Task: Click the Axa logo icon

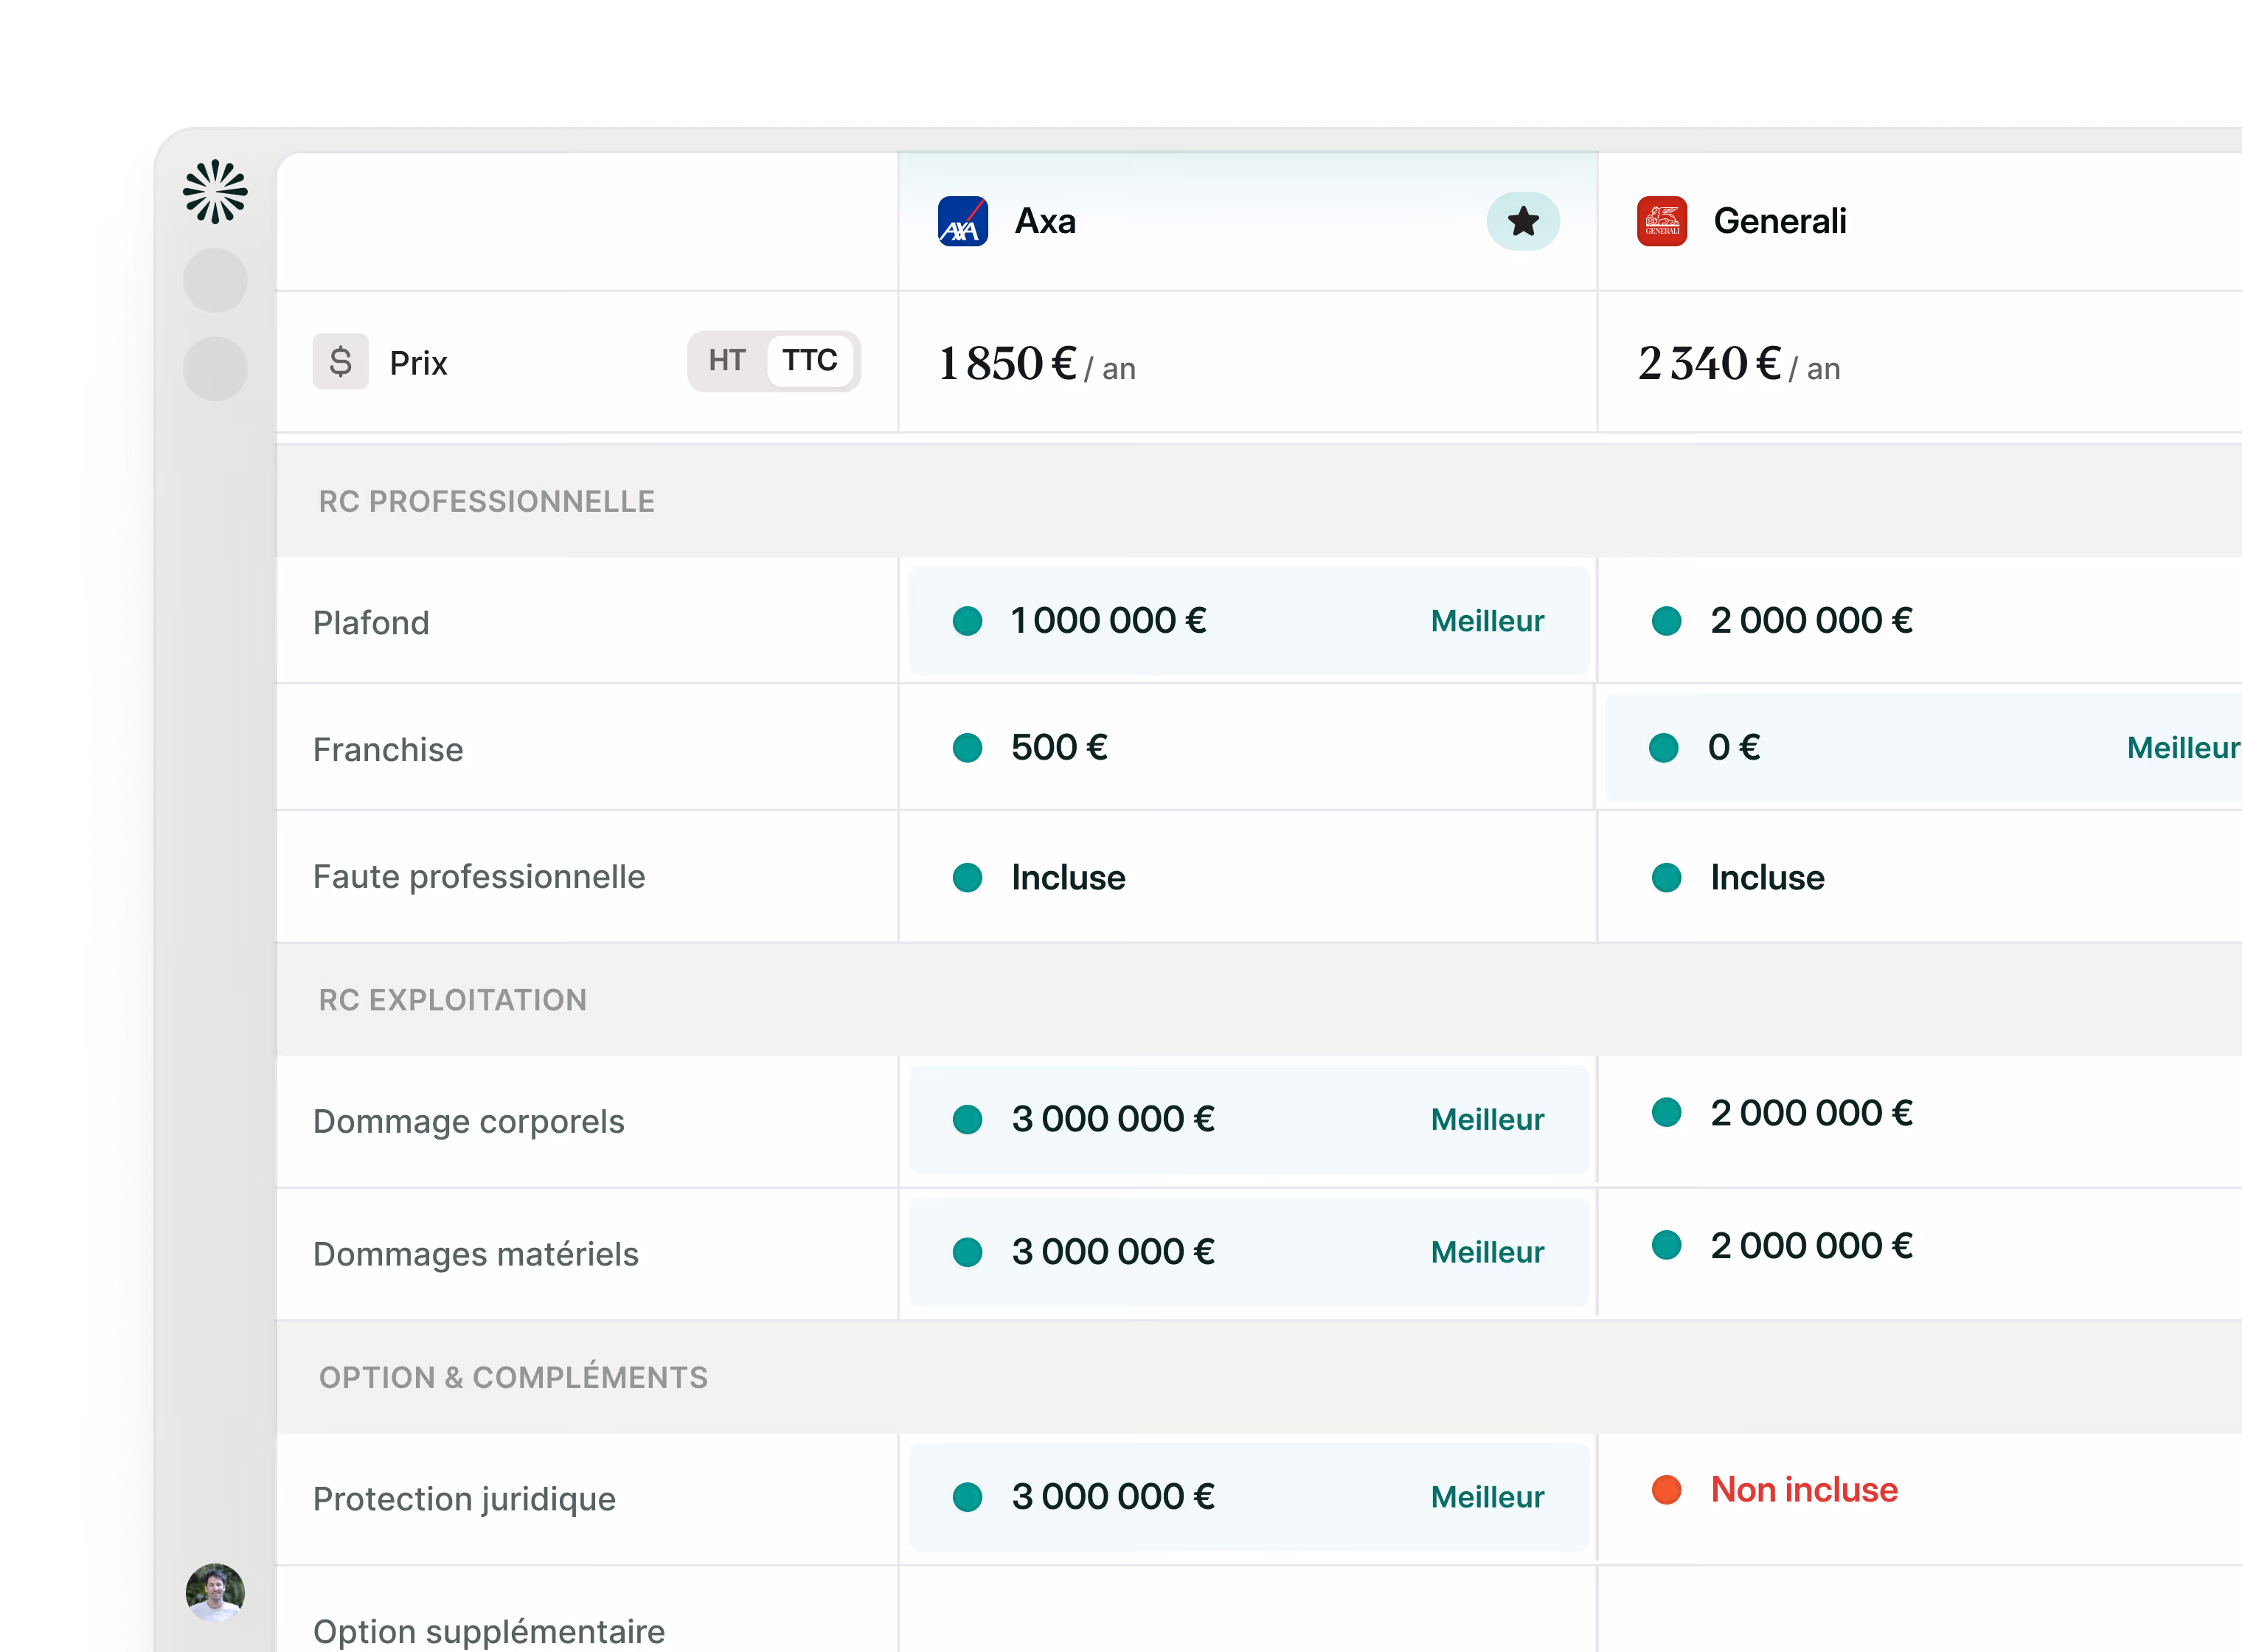Action: coord(962,221)
